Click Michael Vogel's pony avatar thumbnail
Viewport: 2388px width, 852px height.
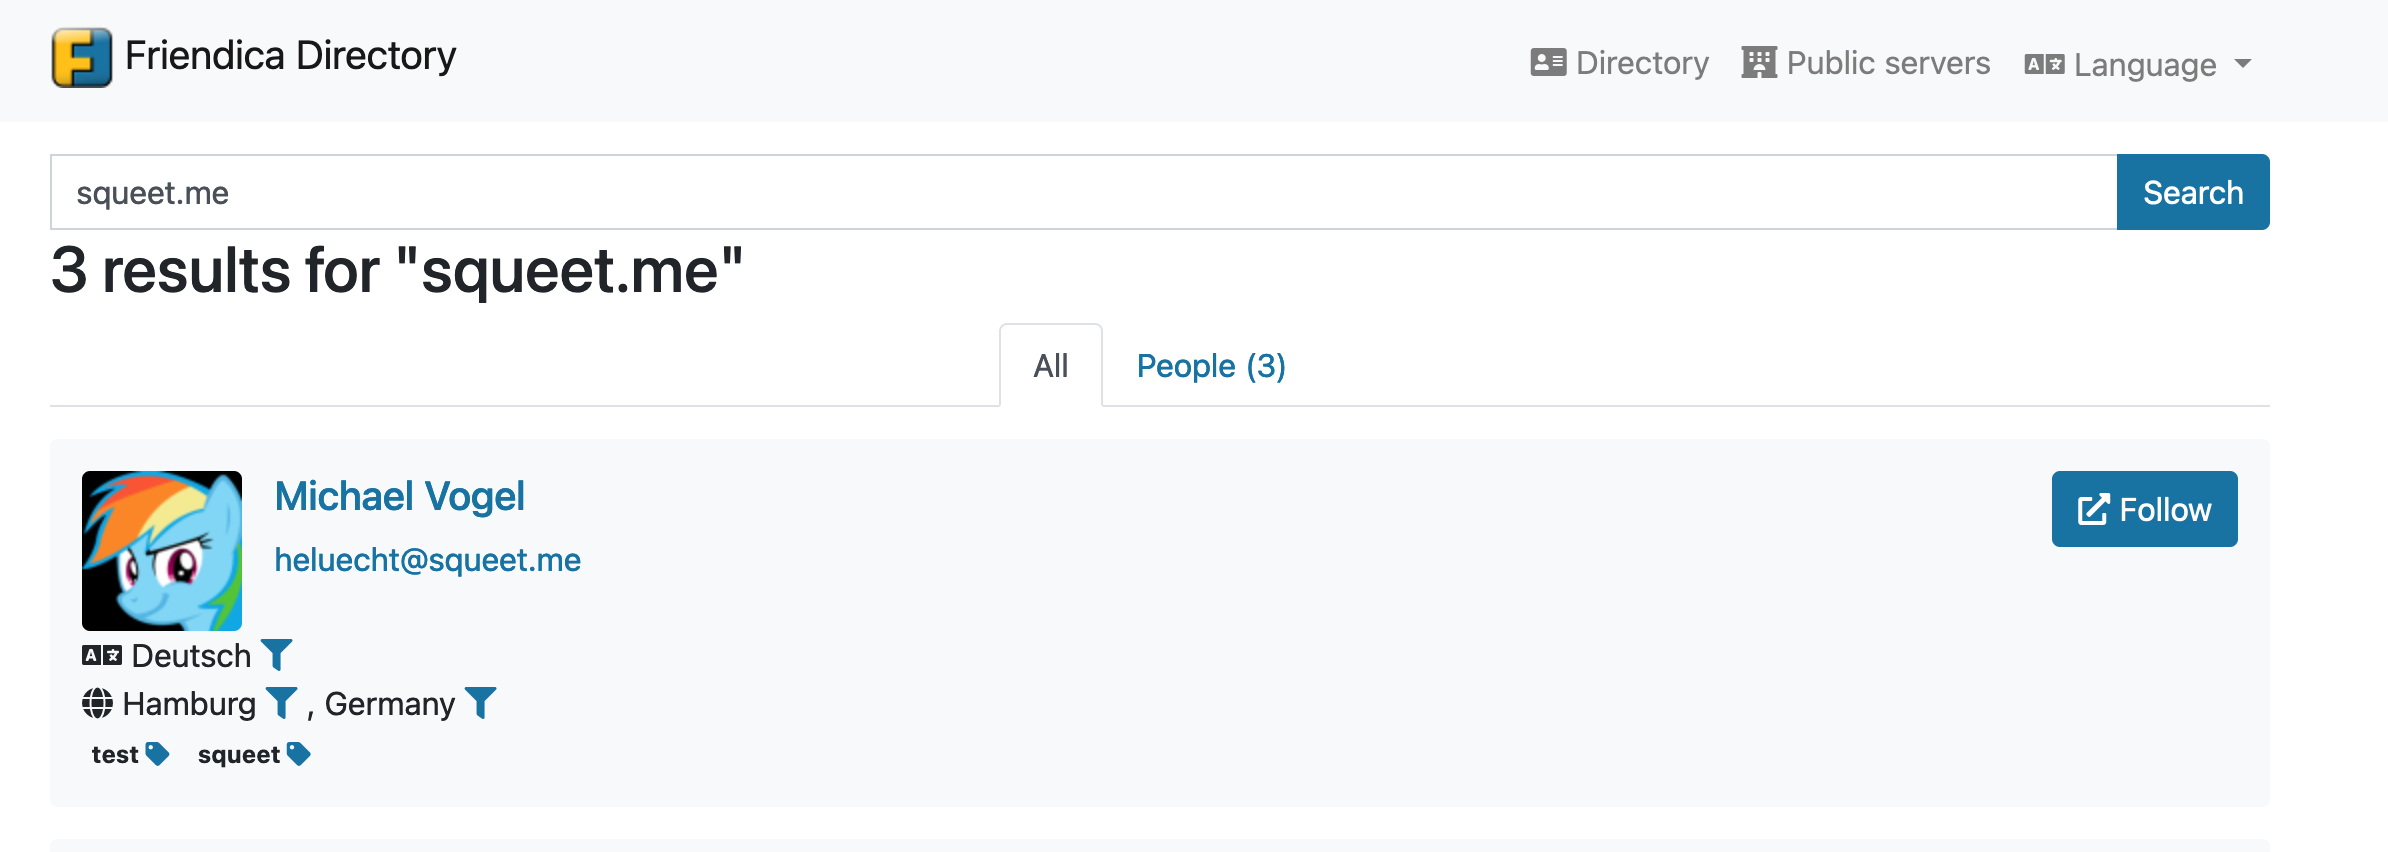(162, 550)
